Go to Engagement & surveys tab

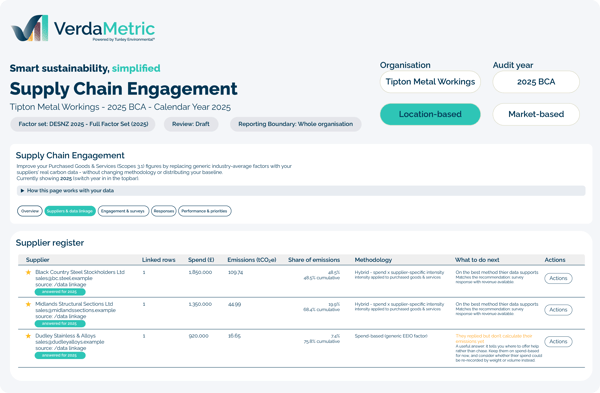click(x=123, y=211)
